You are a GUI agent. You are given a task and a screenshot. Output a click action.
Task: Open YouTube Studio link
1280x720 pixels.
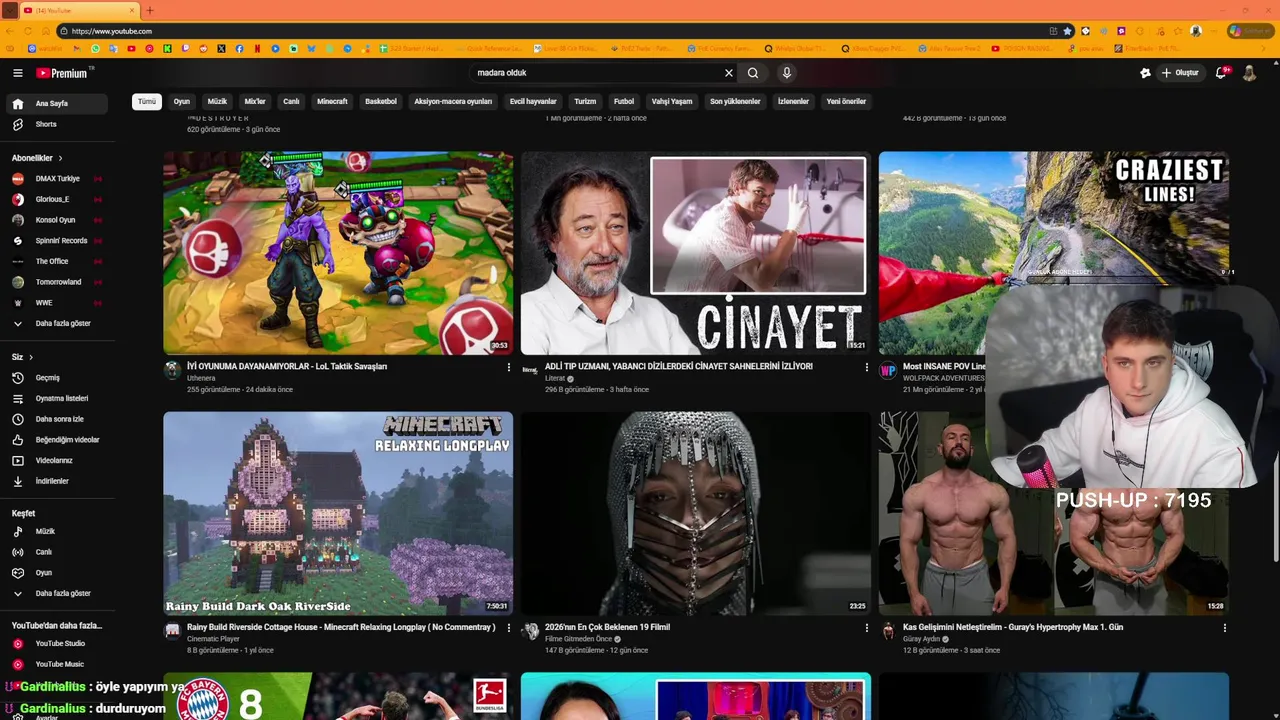pyautogui.click(x=58, y=644)
